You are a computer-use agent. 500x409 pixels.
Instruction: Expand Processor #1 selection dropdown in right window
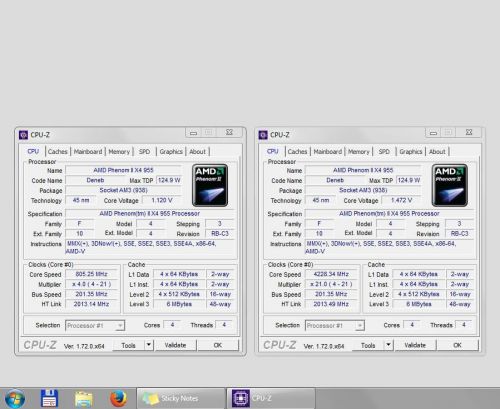pos(360,325)
